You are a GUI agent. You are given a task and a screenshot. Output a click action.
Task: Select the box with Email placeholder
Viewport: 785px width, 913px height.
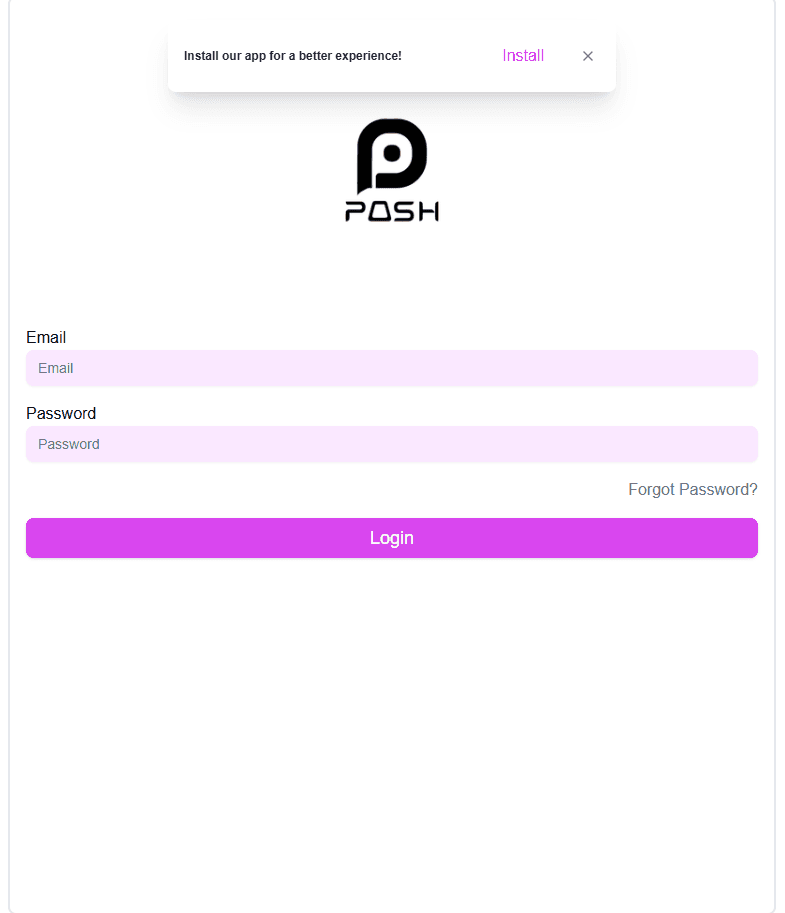click(x=392, y=368)
